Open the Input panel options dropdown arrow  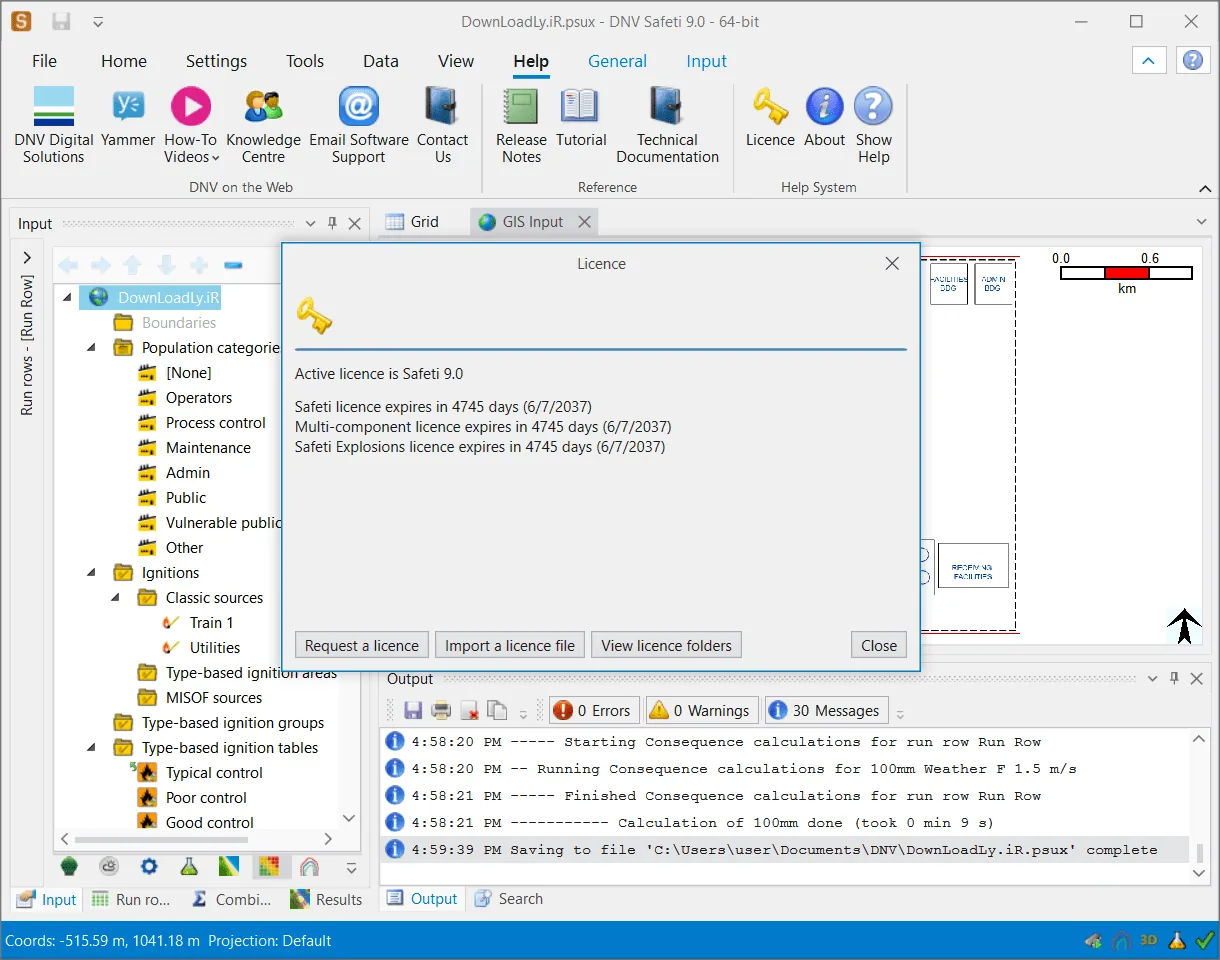pyautogui.click(x=310, y=223)
